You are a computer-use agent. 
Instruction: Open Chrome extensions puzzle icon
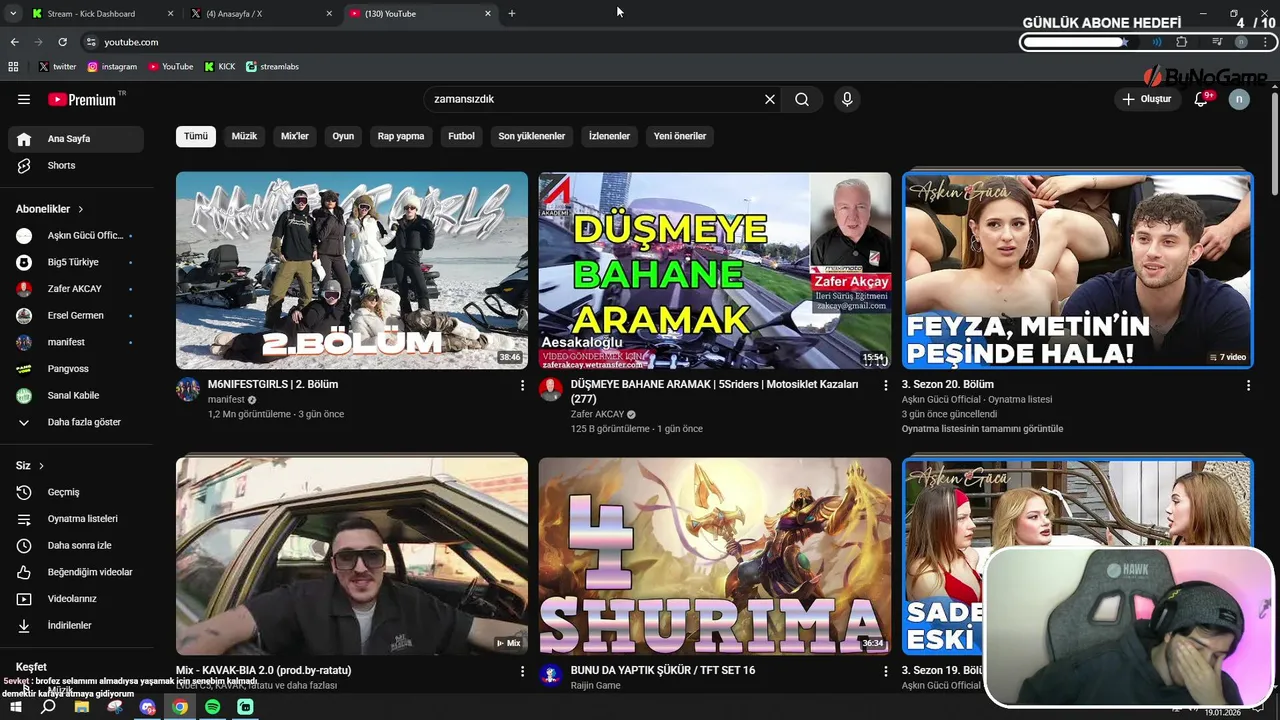(1182, 42)
